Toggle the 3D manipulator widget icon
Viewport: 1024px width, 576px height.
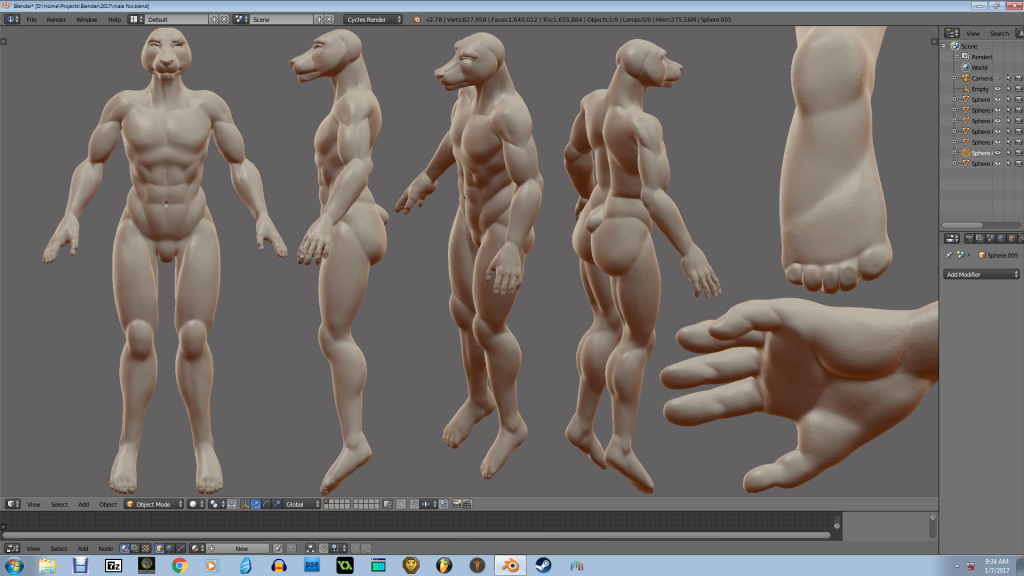click(x=244, y=504)
